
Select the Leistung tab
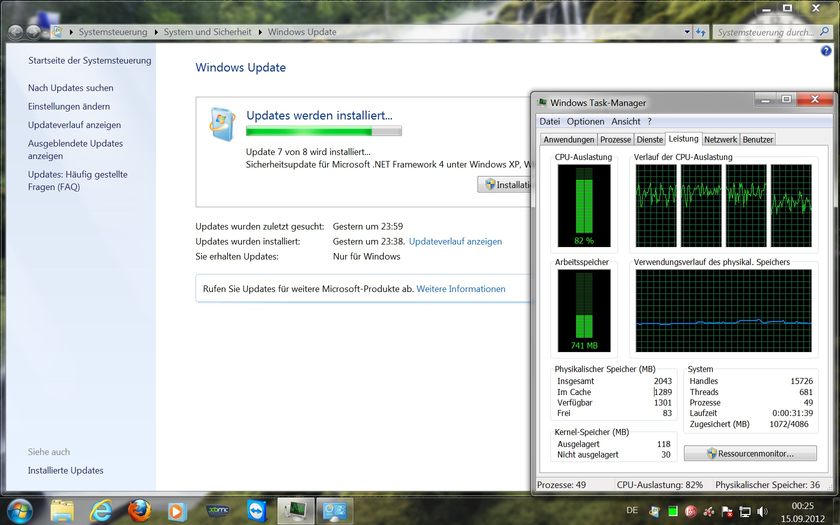(x=684, y=138)
